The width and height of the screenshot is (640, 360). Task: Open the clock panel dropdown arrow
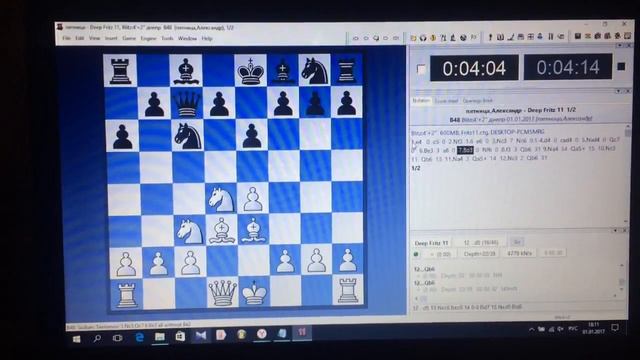tap(620, 46)
